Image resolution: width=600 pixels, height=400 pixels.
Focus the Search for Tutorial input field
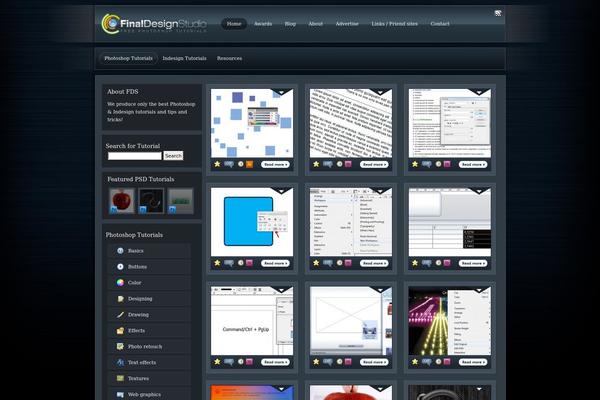tap(135, 156)
